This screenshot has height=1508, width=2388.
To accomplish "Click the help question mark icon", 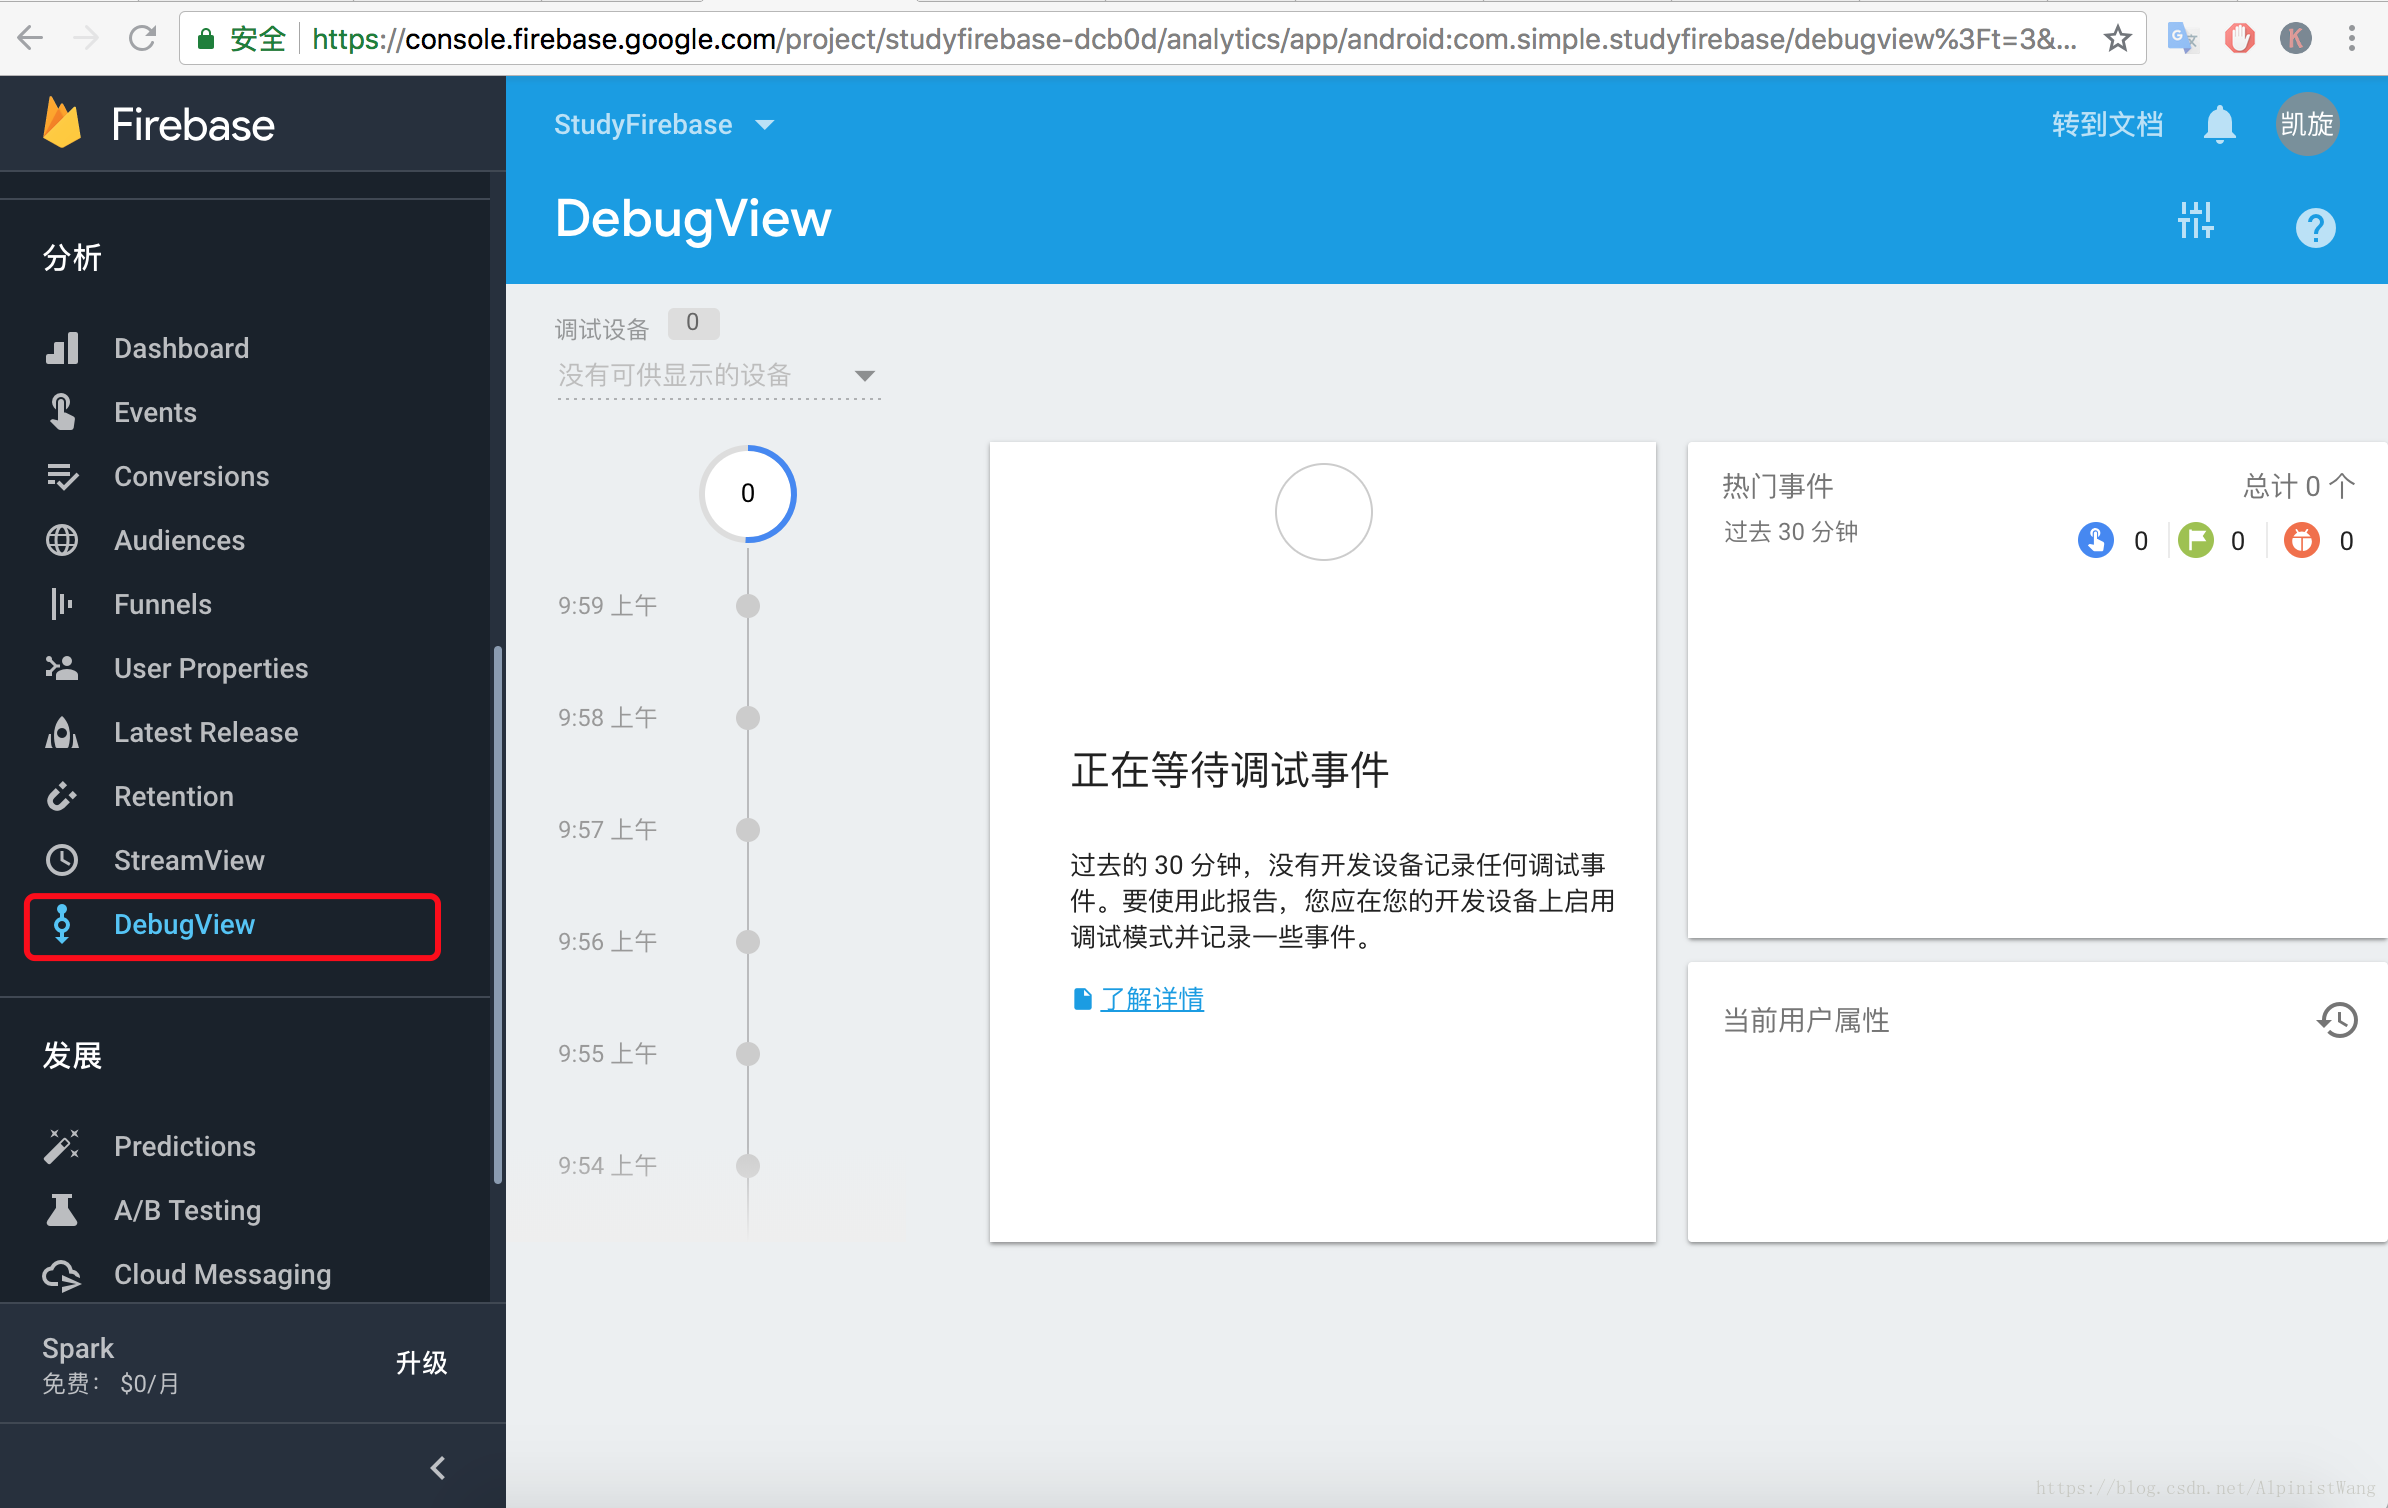I will pyautogui.click(x=2315, y=228).
